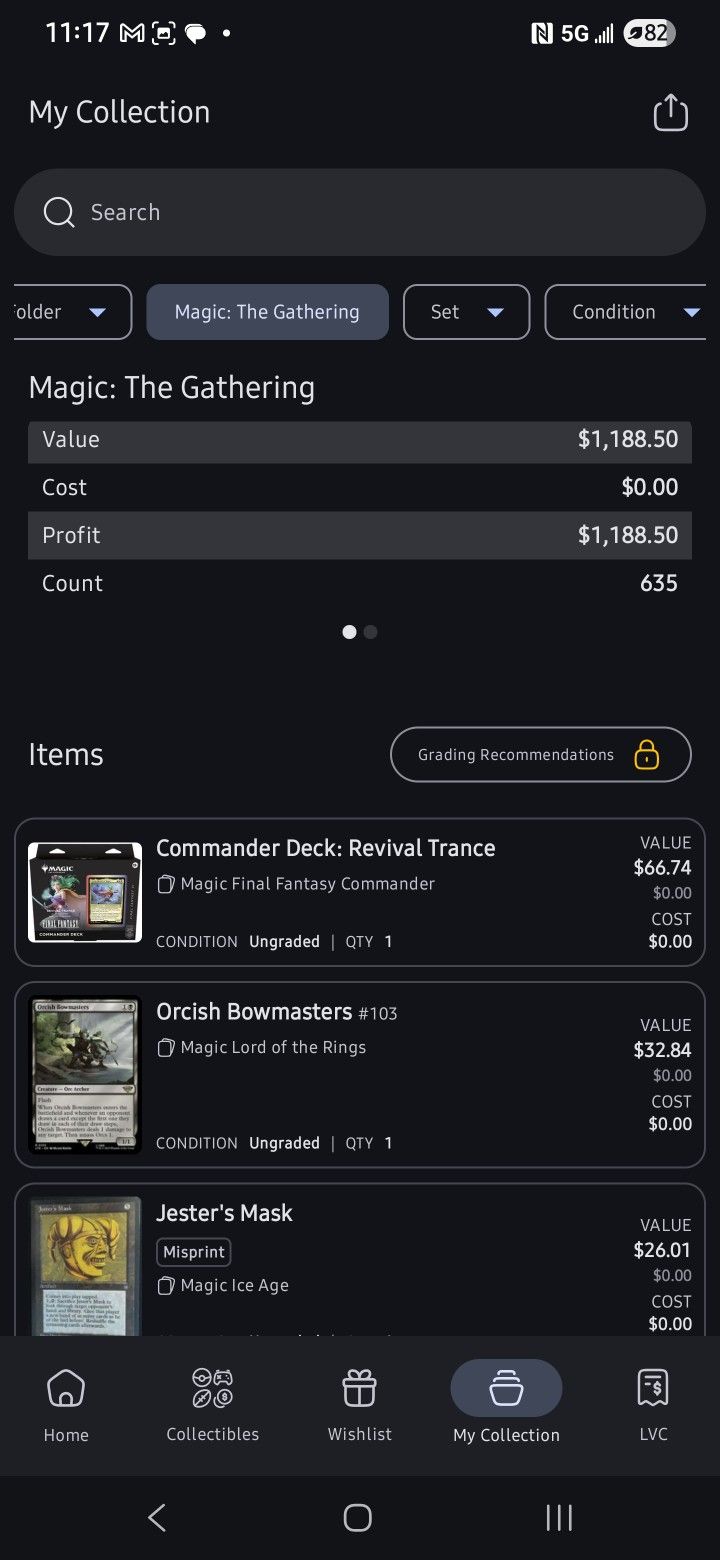Image resolution: width=720 pixels, height=1560 pixels.
Task: Open the Orcish Bowmasters item
Action: tap(360, 1075)
